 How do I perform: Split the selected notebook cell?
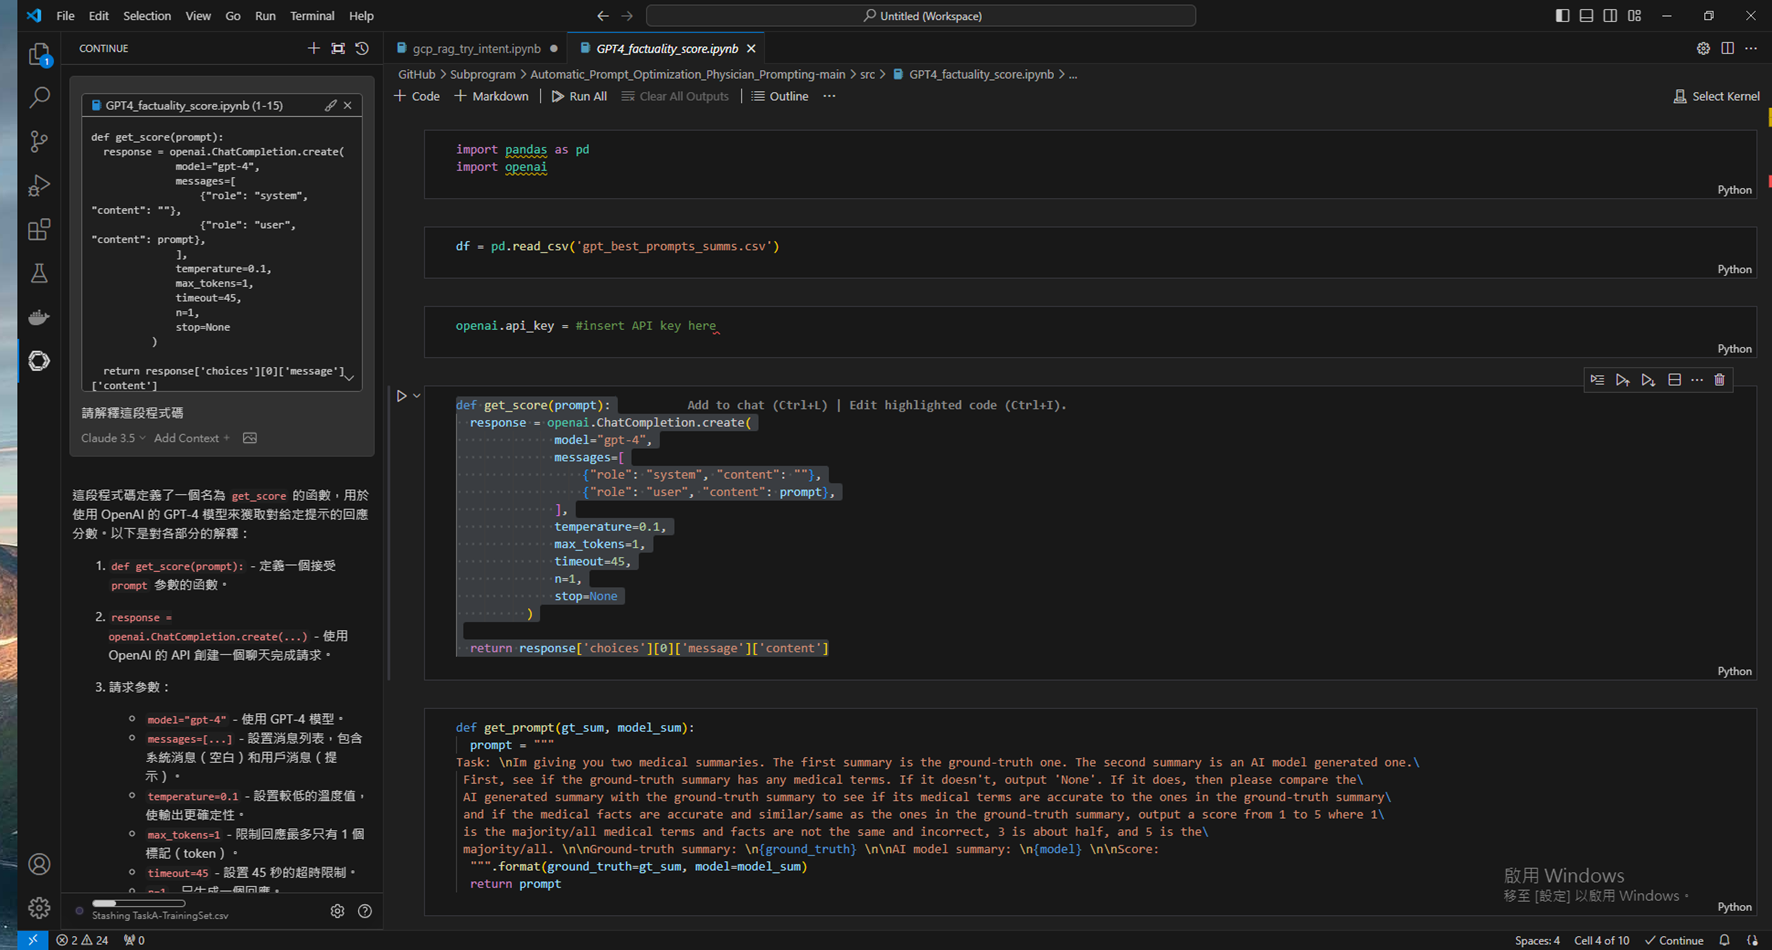click(1674, 380)
